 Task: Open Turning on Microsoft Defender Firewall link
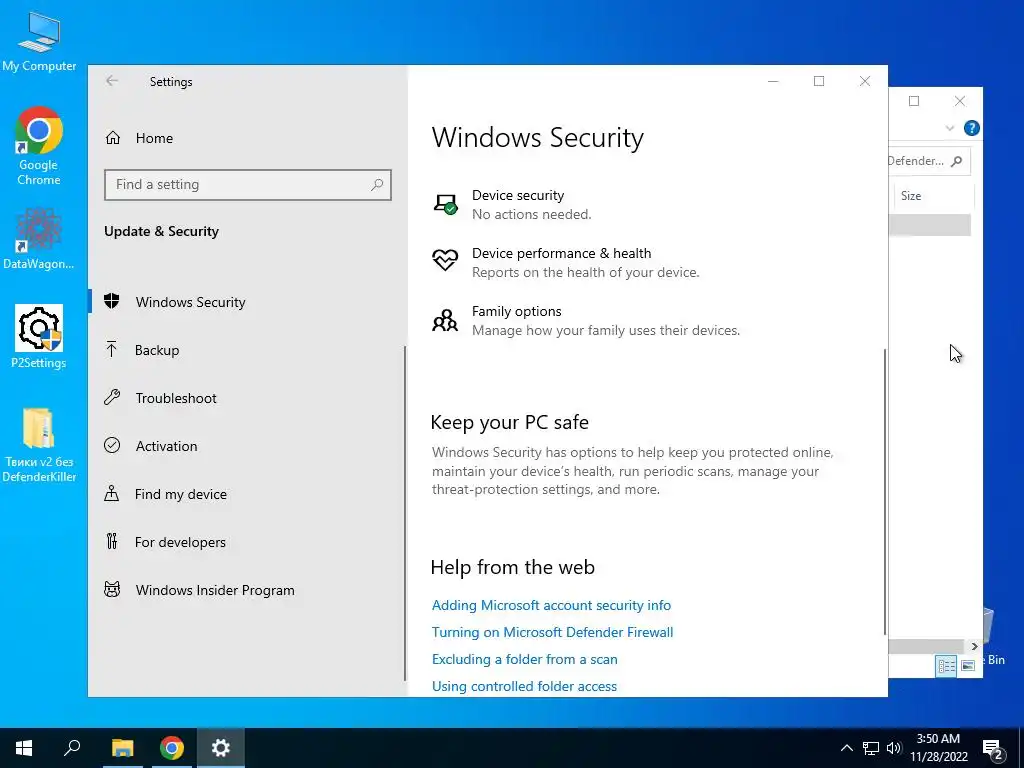pyautogui.click(x=552, y=632)
